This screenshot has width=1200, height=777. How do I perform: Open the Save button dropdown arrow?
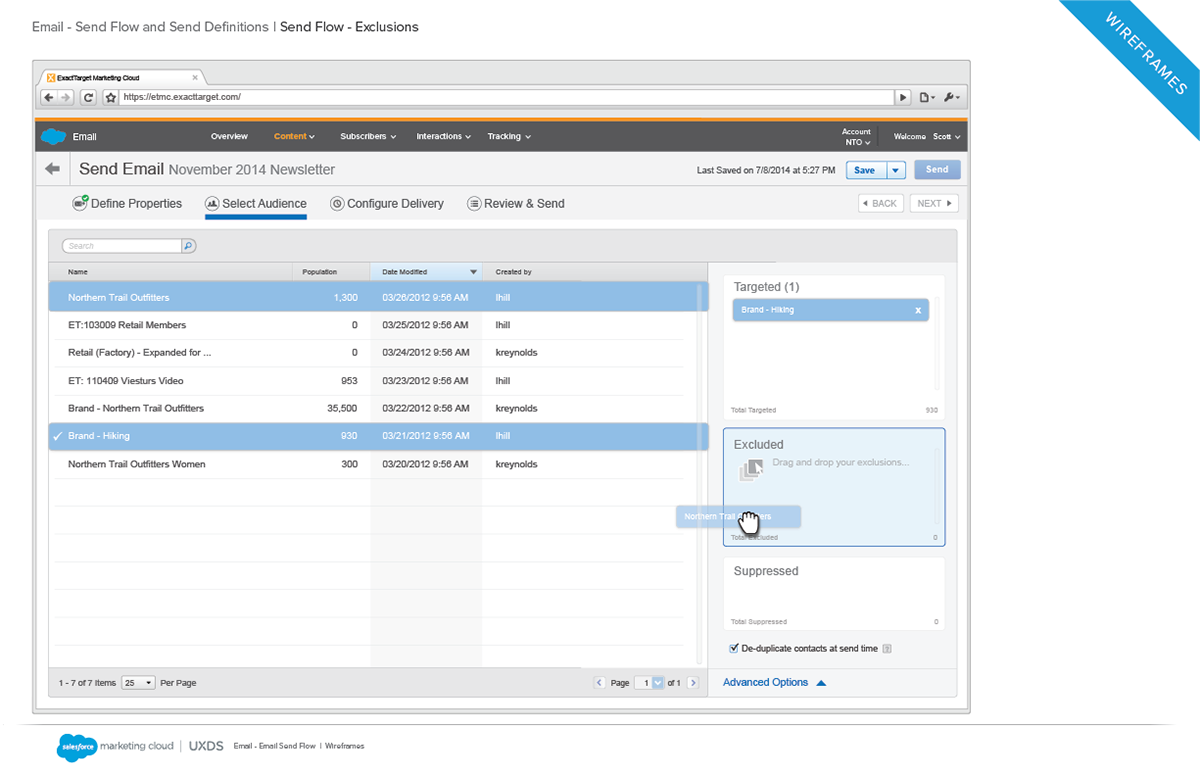coord(895,170)
